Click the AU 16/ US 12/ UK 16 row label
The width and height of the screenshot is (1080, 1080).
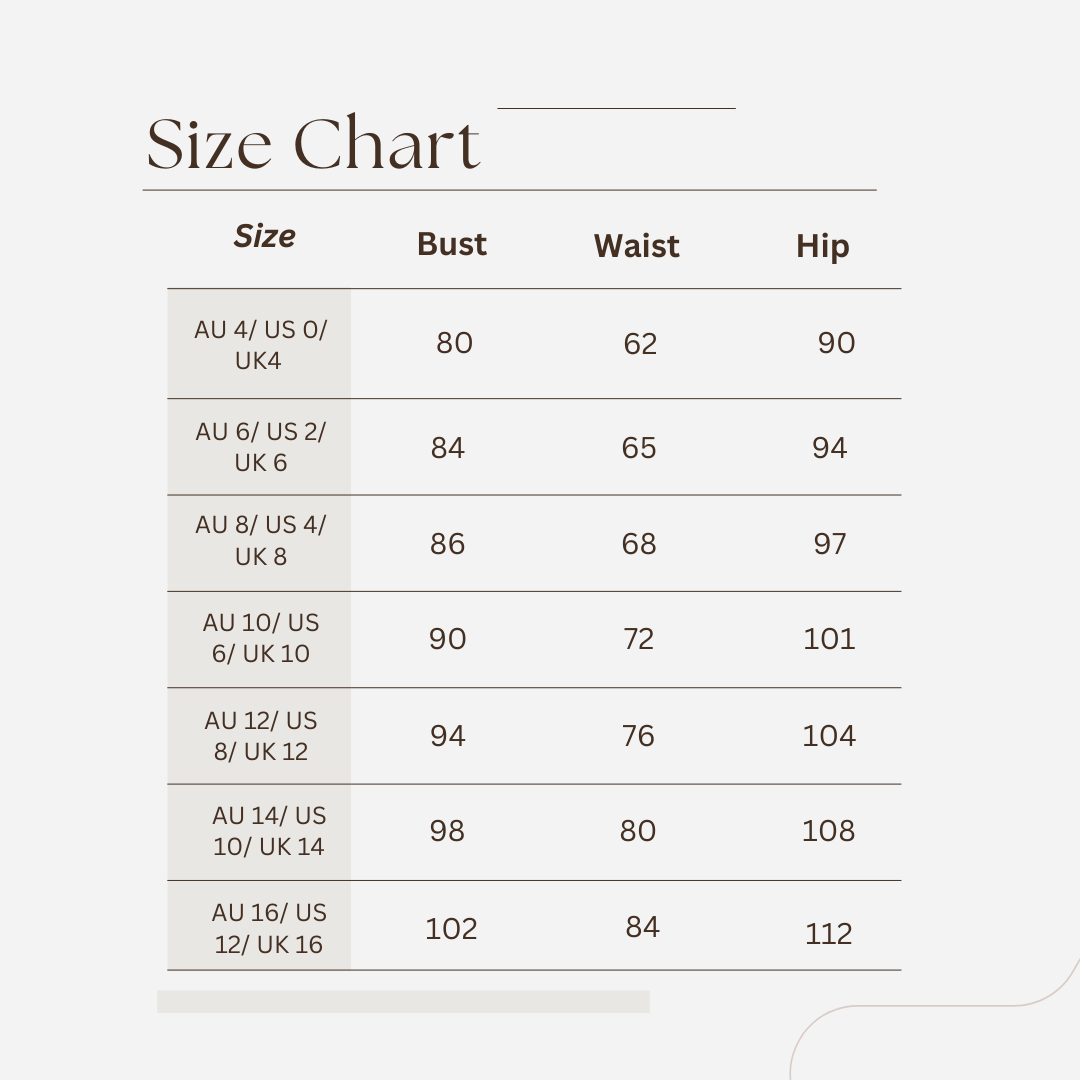coord(269,928)
